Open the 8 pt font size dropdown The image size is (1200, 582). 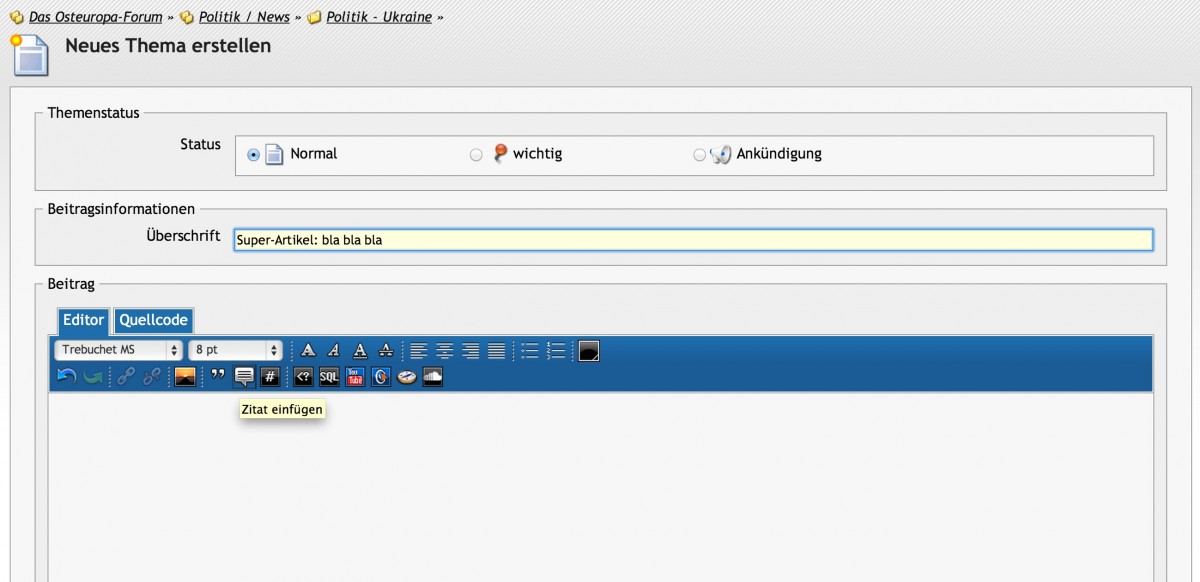tap(236, 350)
